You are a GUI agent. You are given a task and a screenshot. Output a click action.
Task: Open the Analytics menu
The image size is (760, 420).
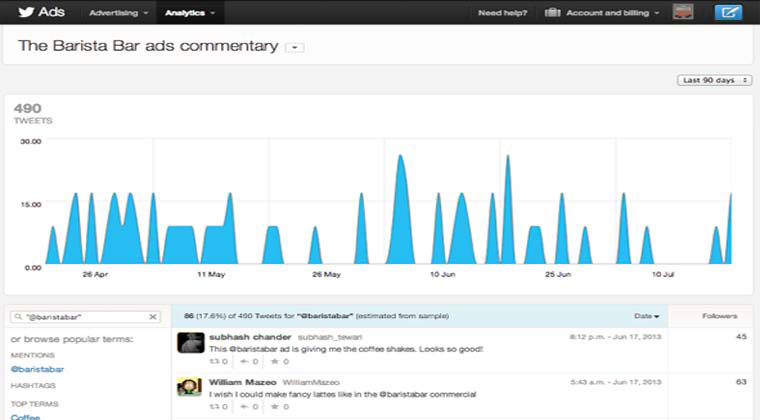(190, 13)
